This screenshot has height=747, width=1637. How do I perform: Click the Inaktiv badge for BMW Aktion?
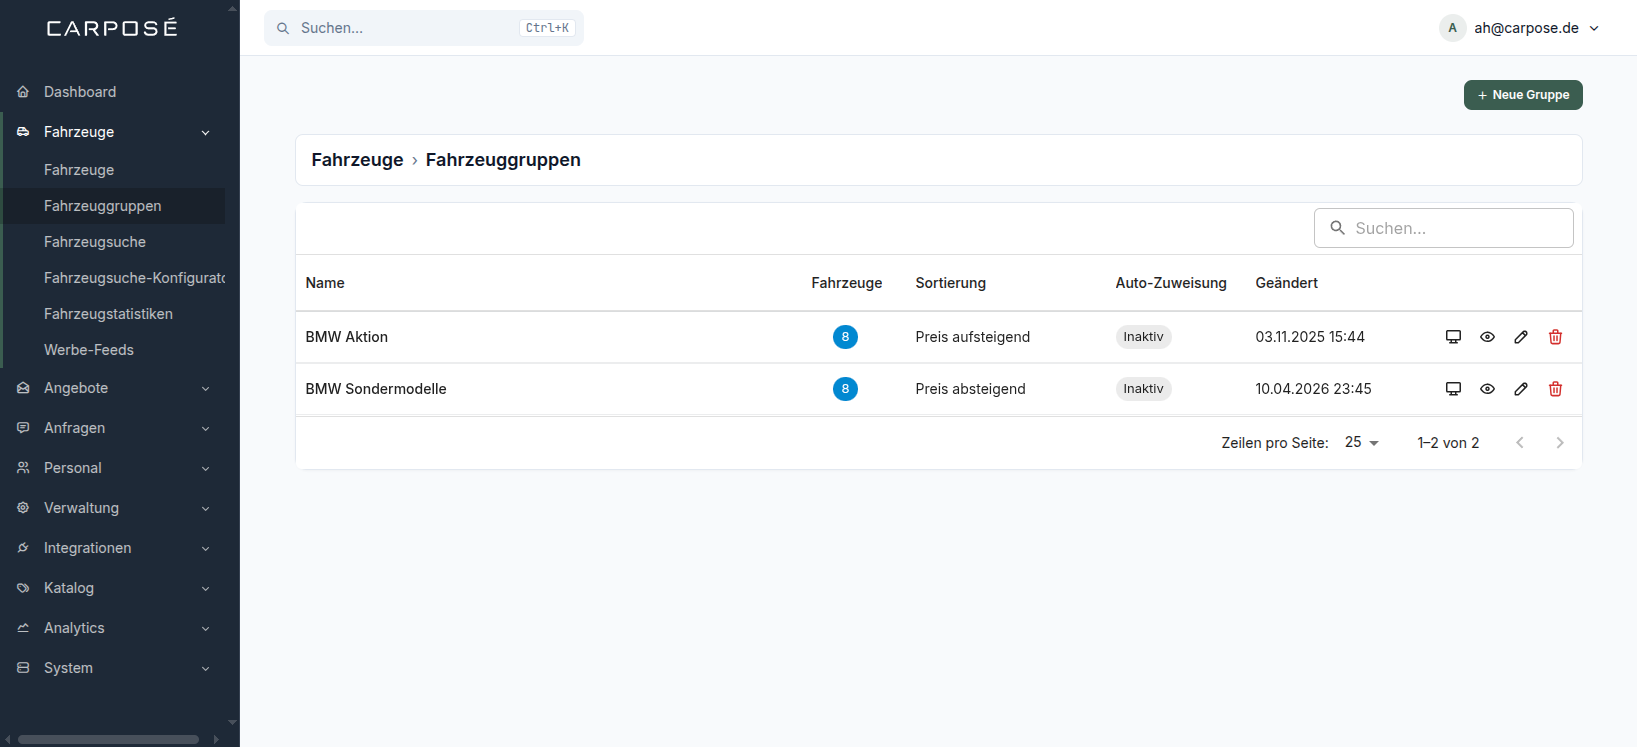(1143, 337)
